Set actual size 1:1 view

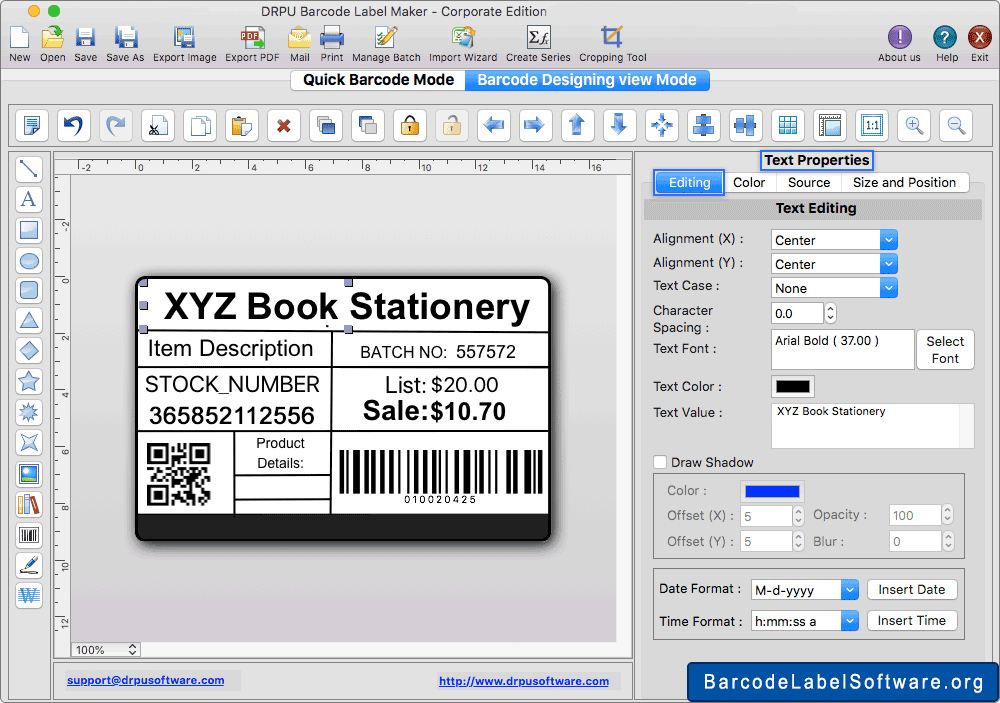(x=872, y=125)
